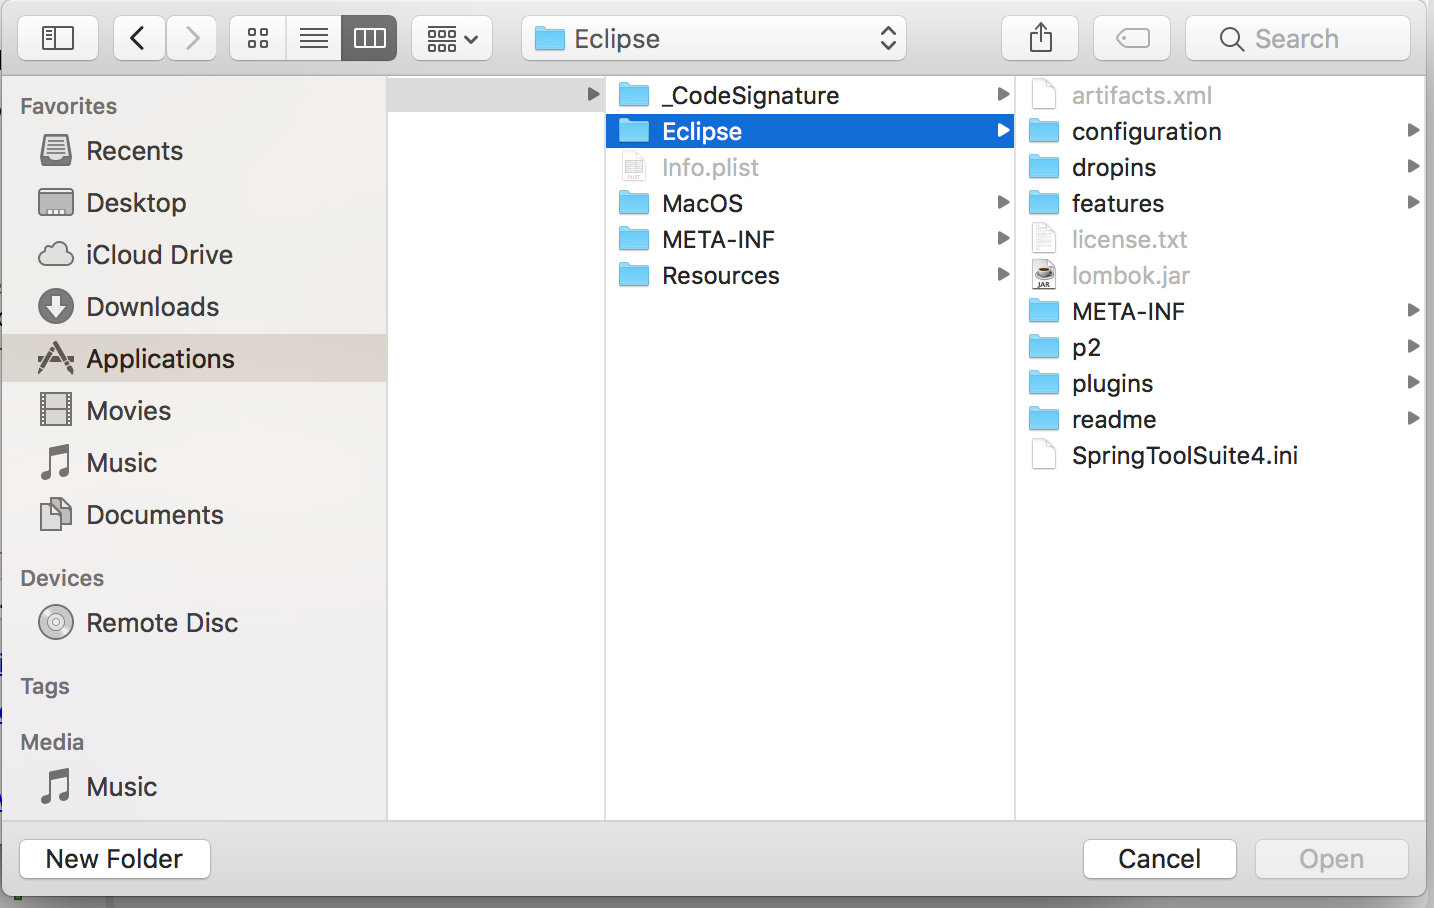Open Desktop in the sidebar
1434x908 pixels.
click(194, 203)
